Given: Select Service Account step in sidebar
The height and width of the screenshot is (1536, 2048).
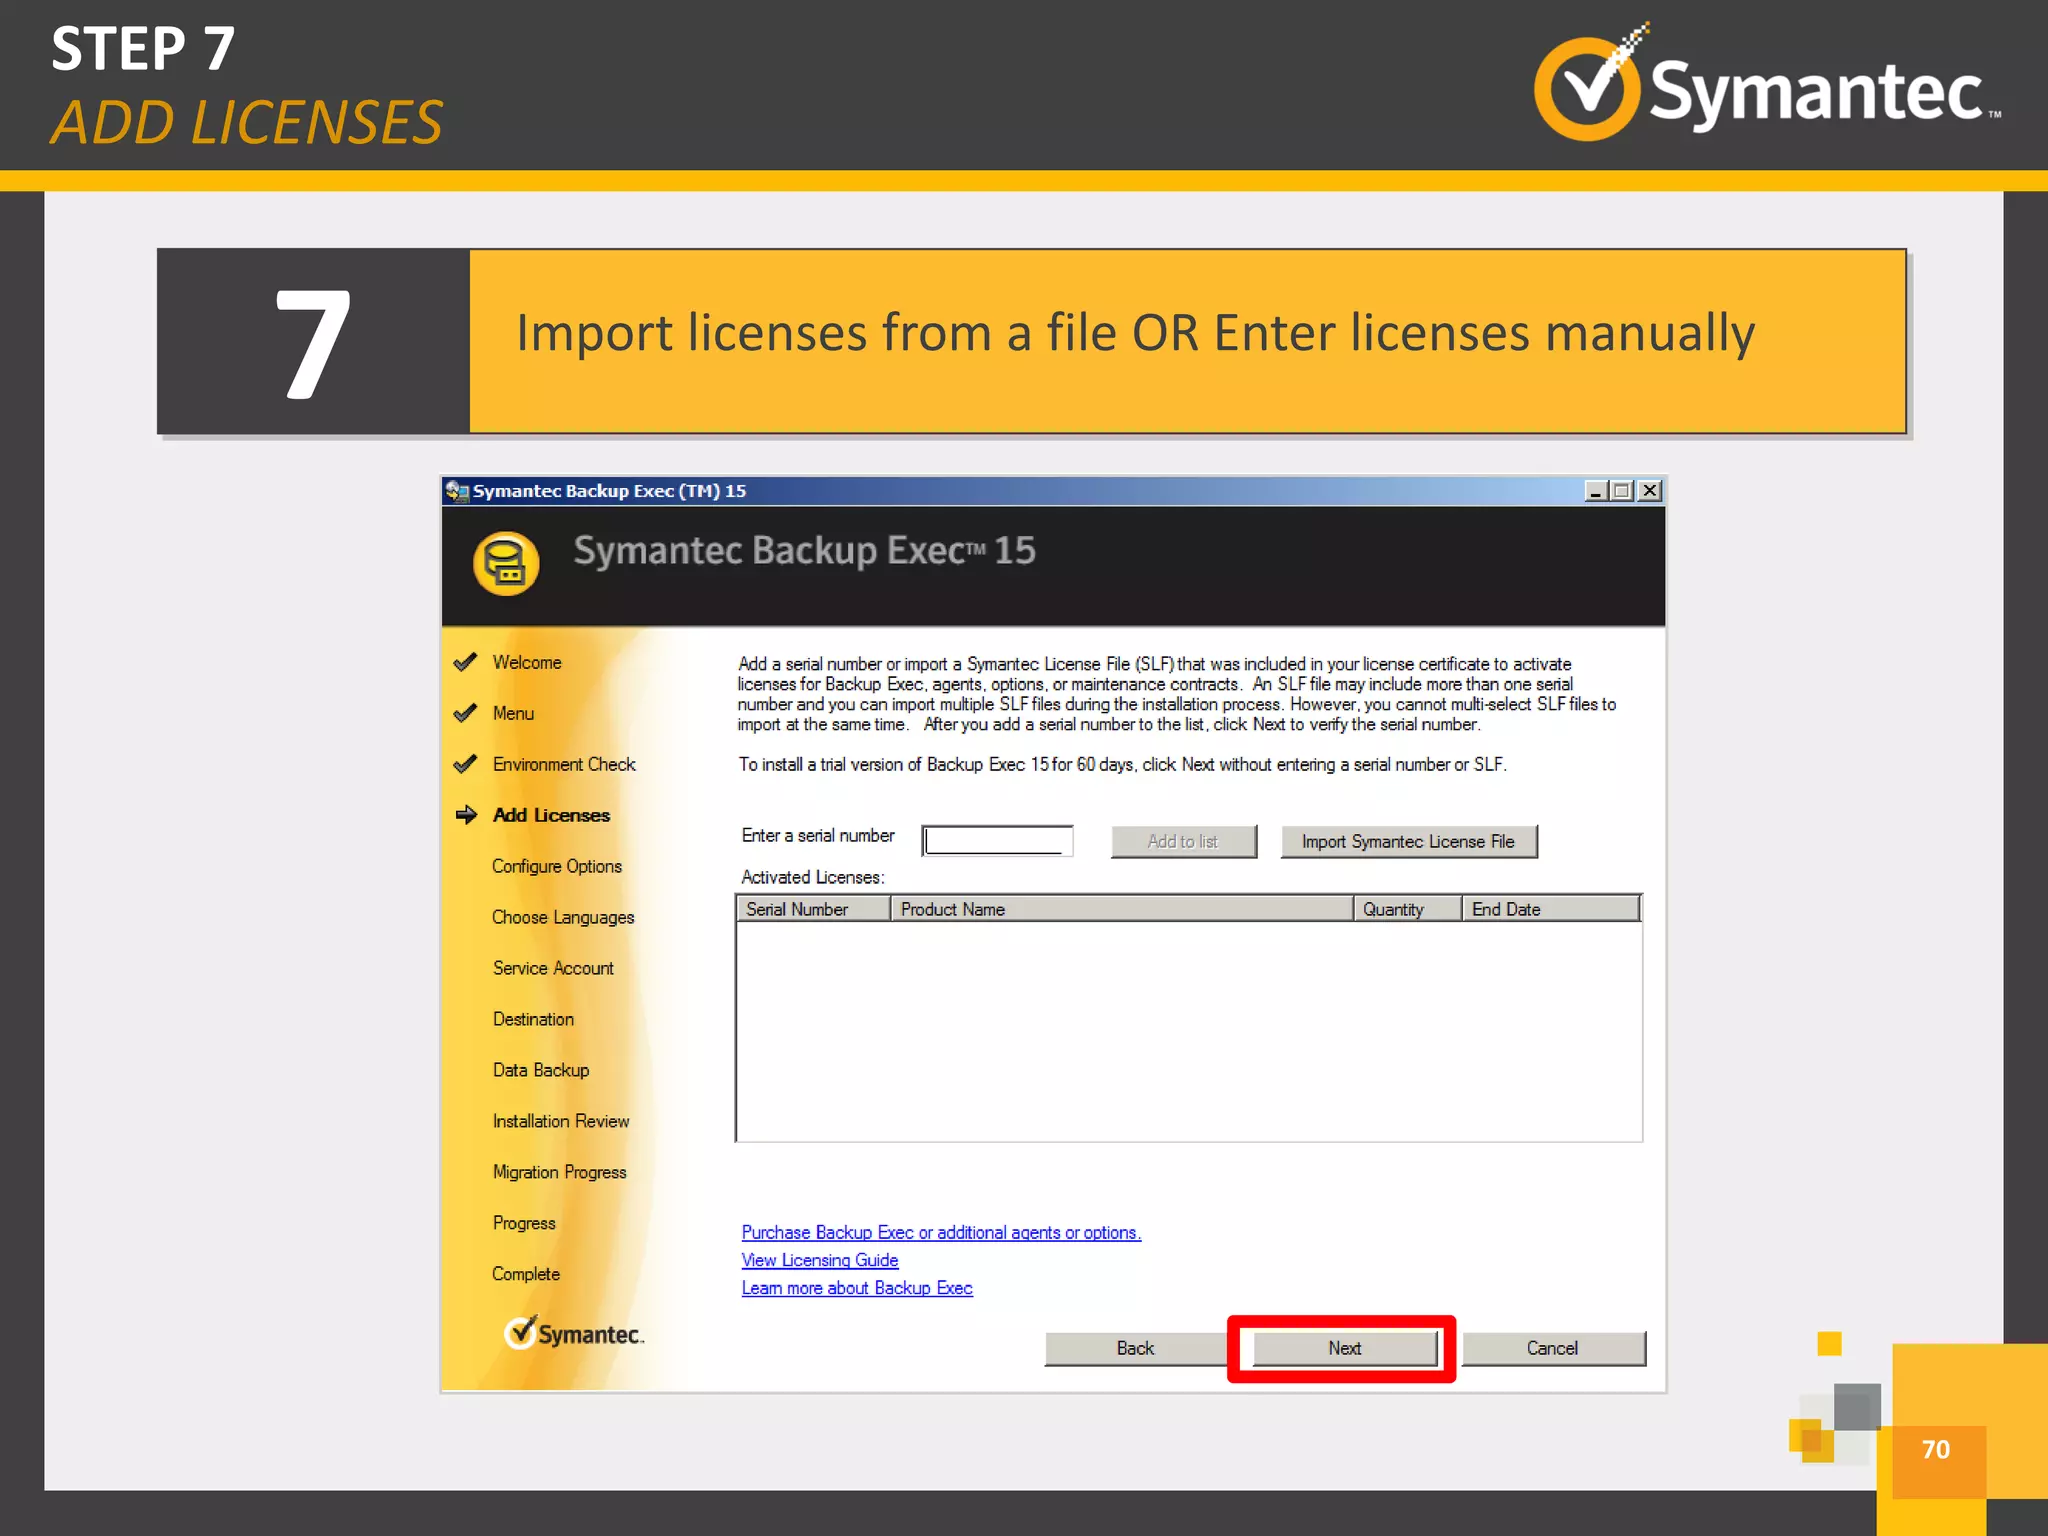Looking at the screenshot, I should [x=553, y=968].
